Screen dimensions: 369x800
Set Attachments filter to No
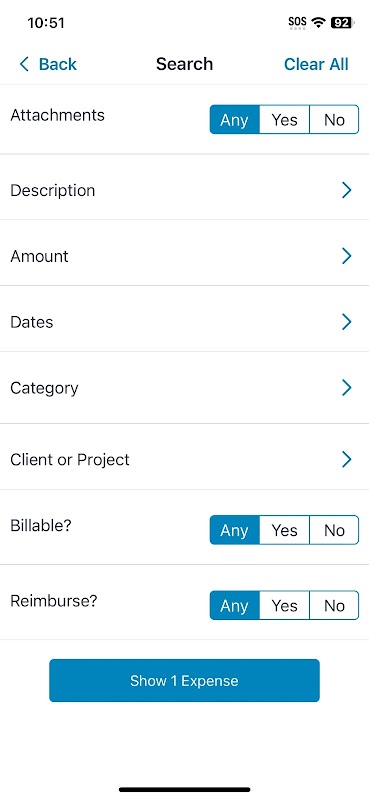click(x=334, y=120)
